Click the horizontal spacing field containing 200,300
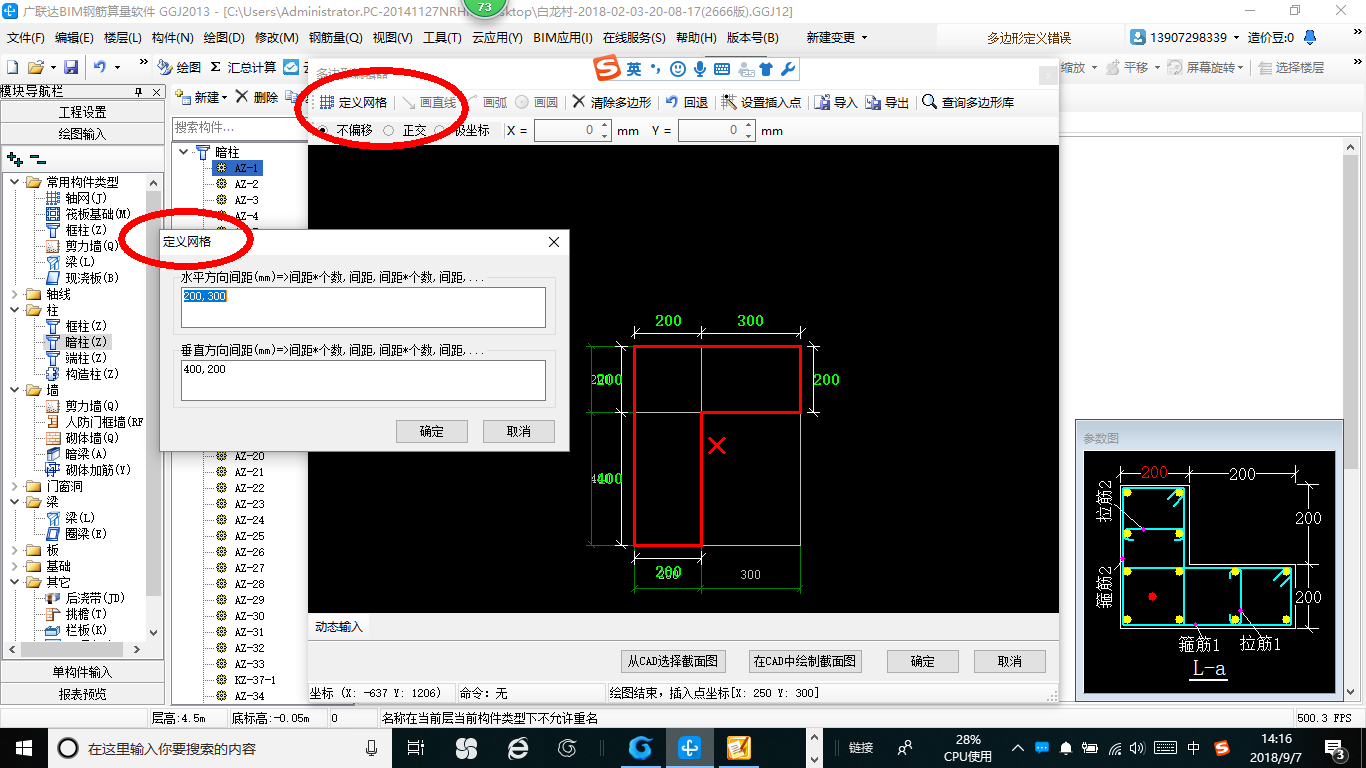 [364, 307]
